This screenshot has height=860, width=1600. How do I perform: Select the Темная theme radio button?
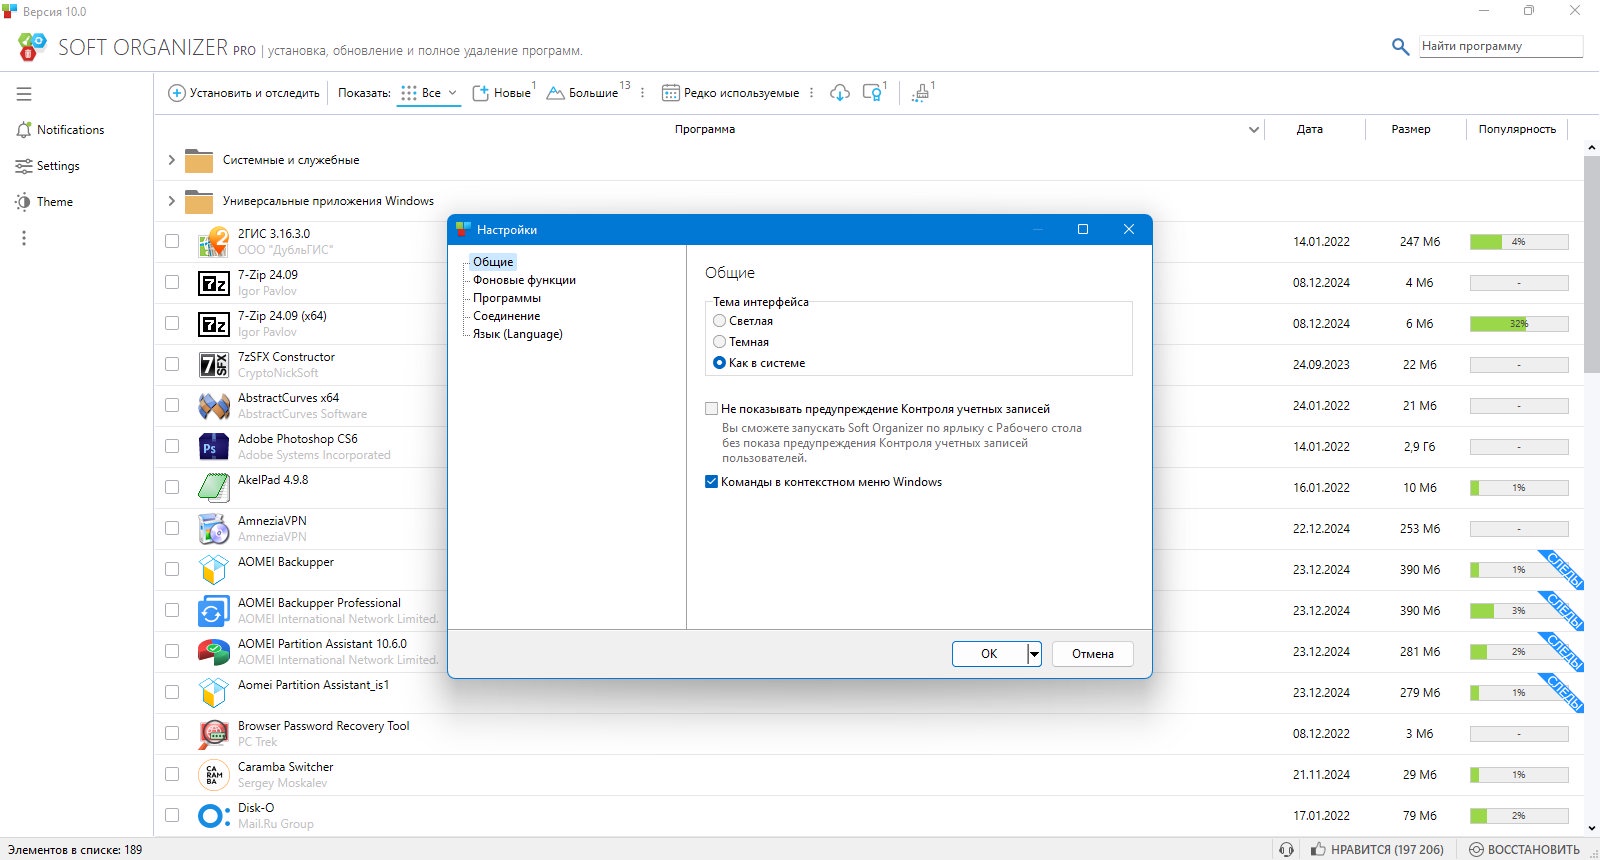pos(719,342)
